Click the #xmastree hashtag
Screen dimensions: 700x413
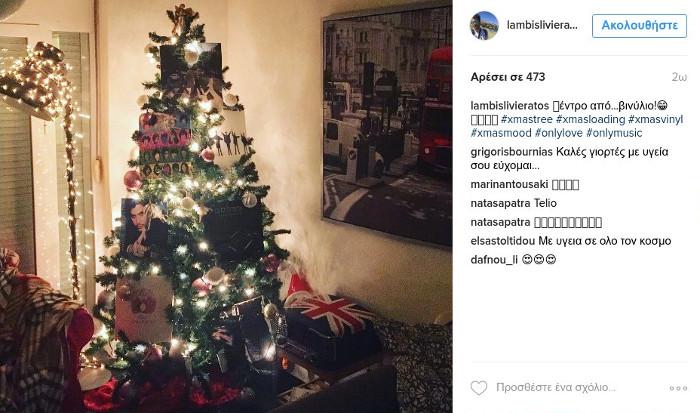point(527,119)
